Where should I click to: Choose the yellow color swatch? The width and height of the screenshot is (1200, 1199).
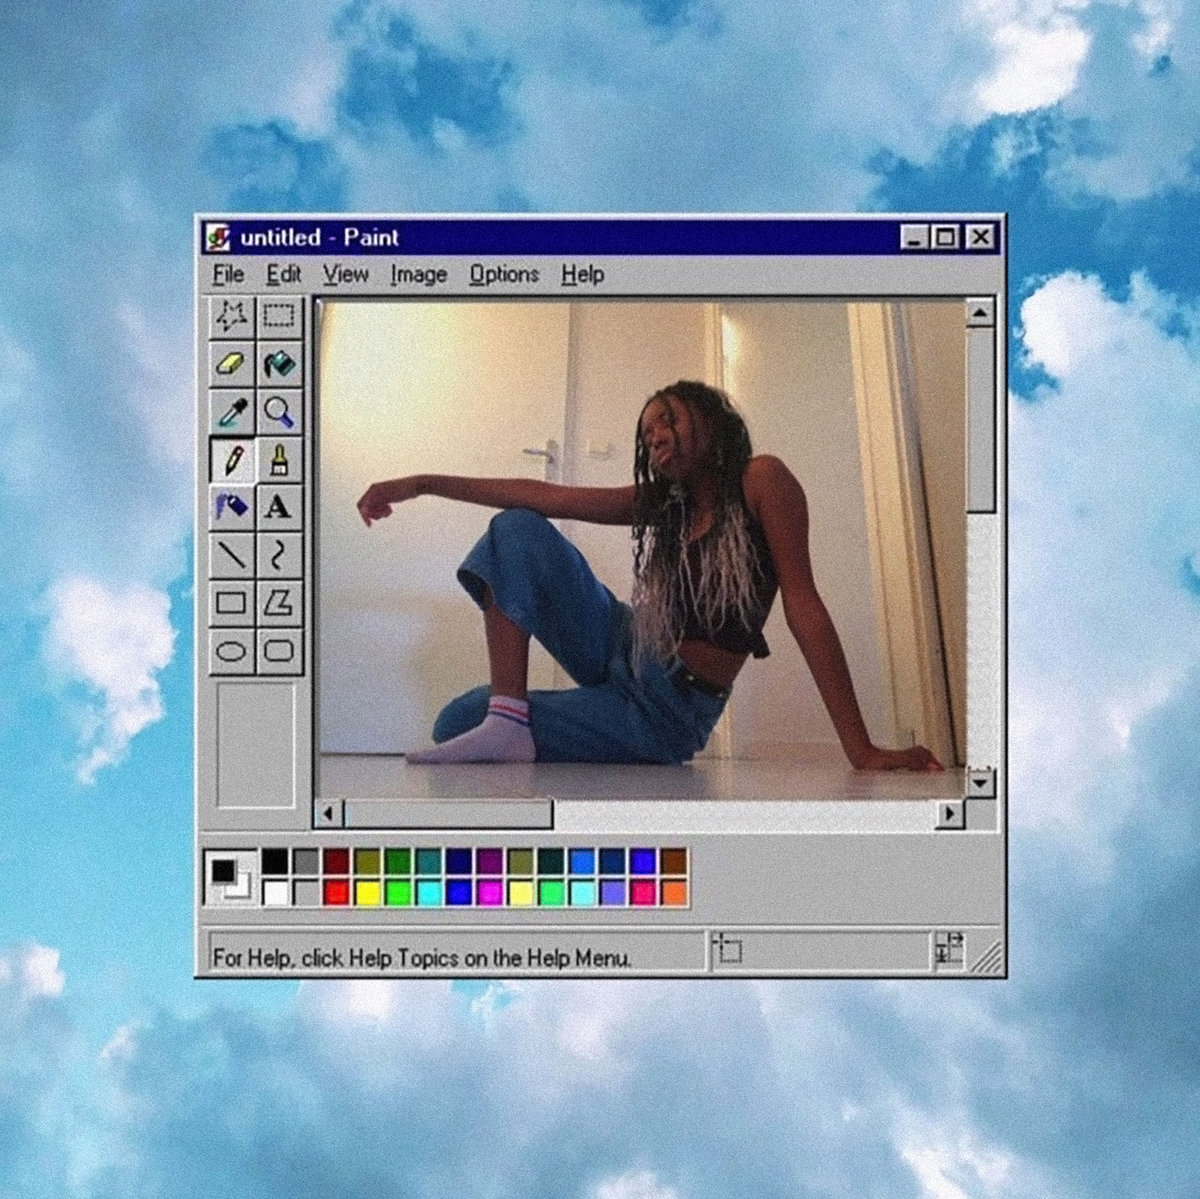click(368, 893)
